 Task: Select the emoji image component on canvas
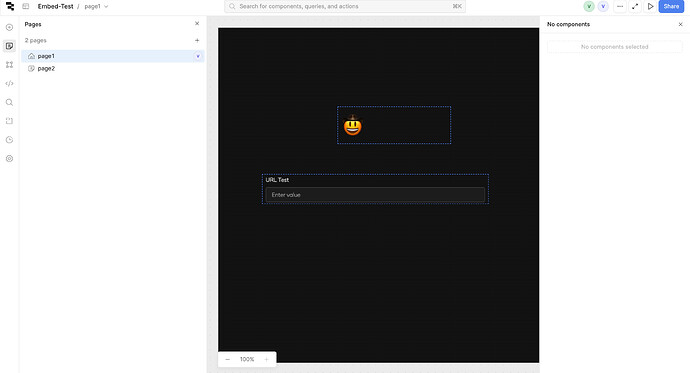point(394,125)
